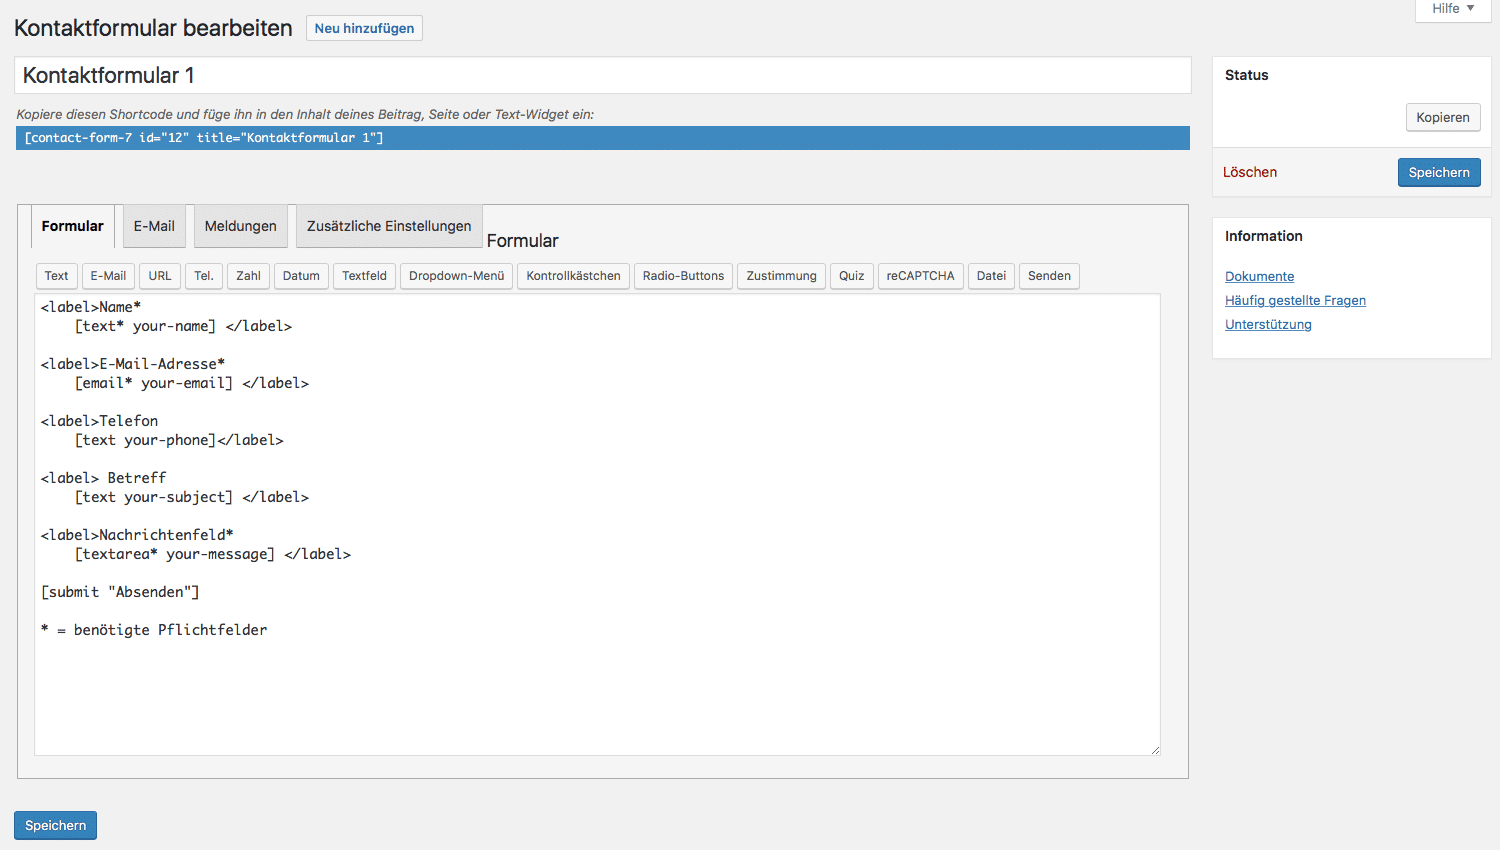Insert a Senden button tag
This screenshot has height=850, width=1500.
point(1049,276)
